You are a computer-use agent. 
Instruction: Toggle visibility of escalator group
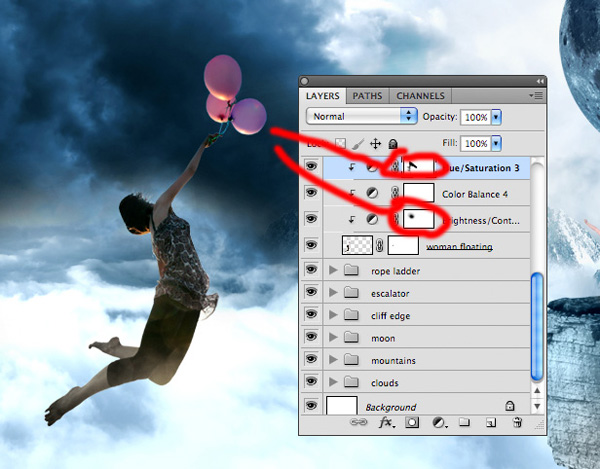click(311, 292)
